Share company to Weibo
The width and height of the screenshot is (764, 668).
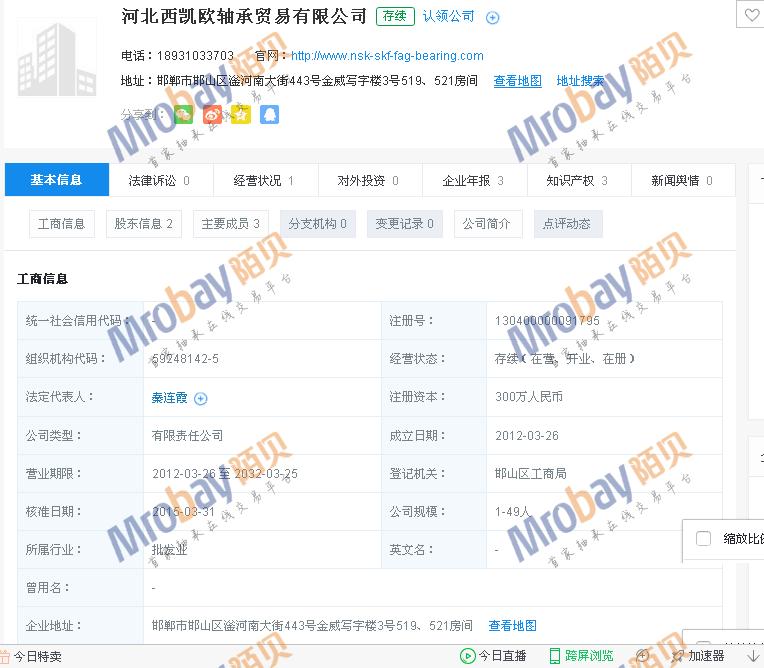[212, 115]
